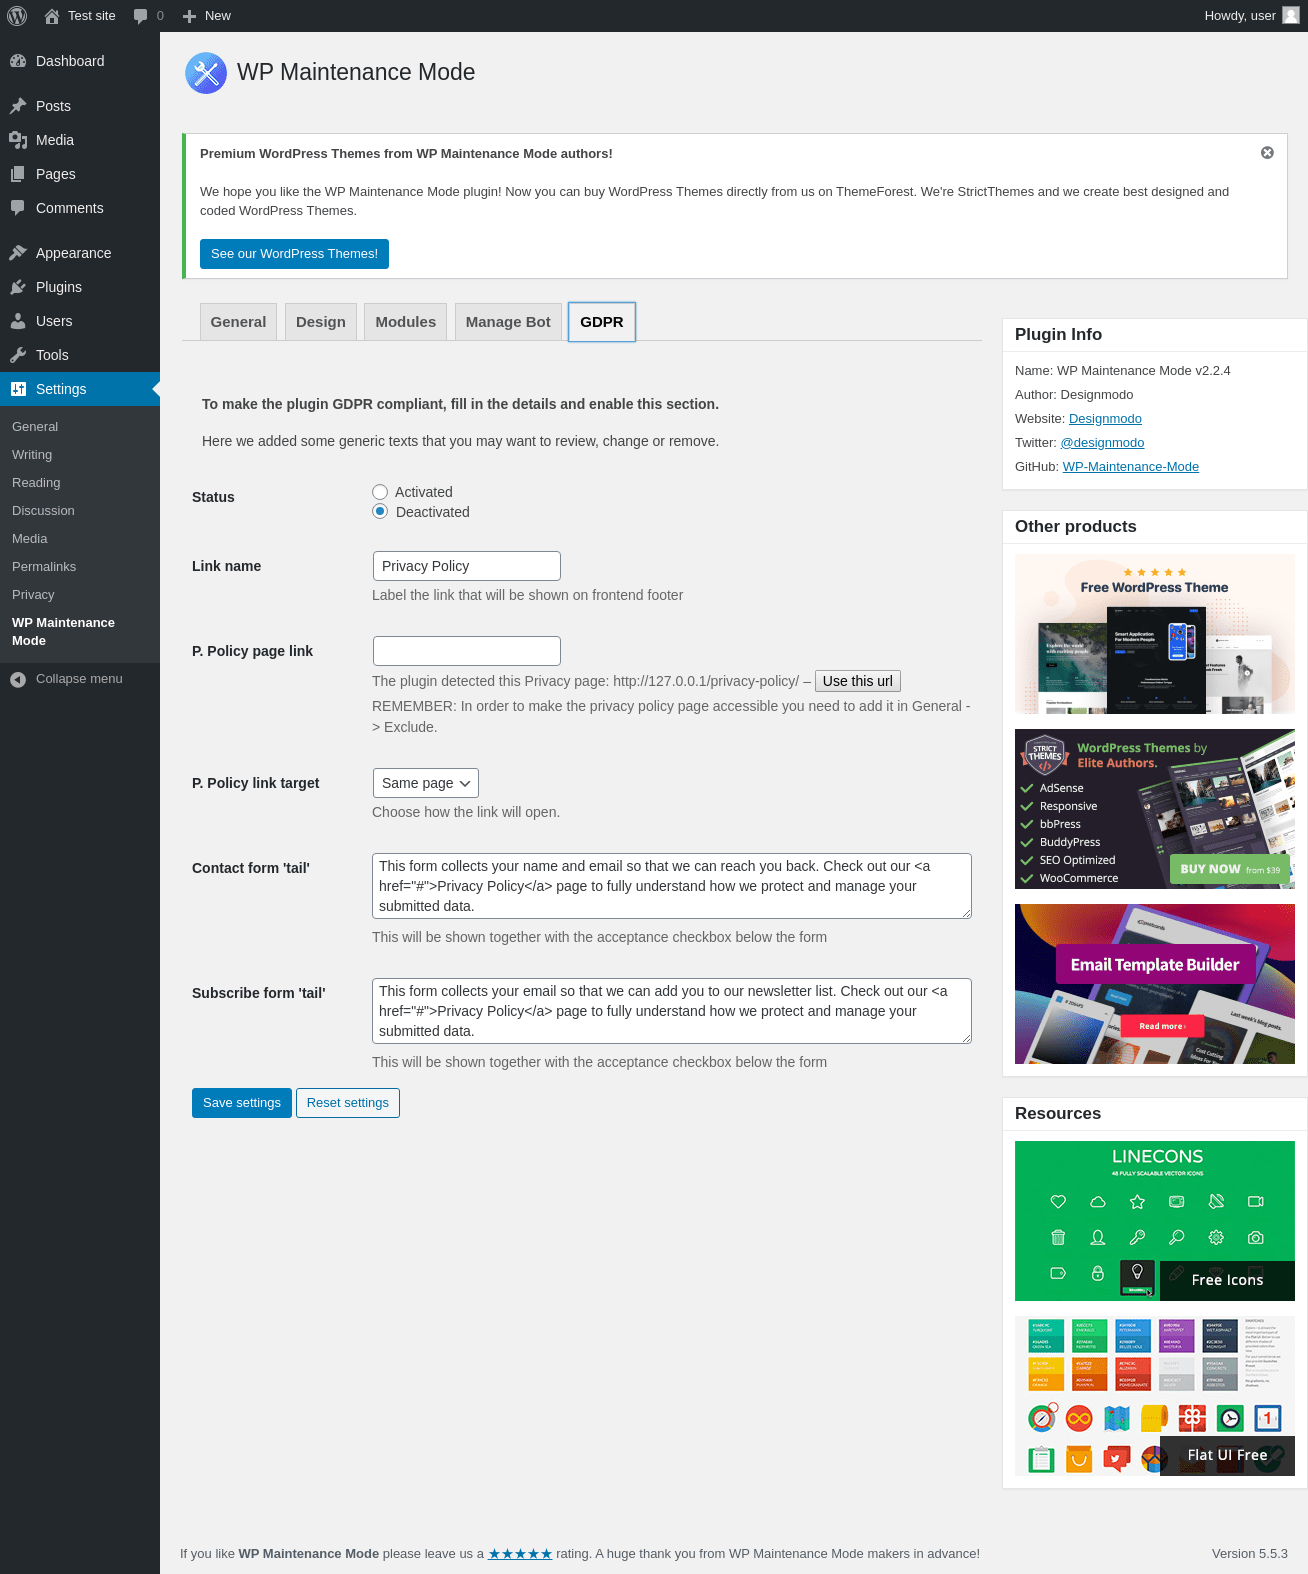Click the Settings sliders icon
Viewport: 1308px width, 1574px height.
tap(18, 389)
